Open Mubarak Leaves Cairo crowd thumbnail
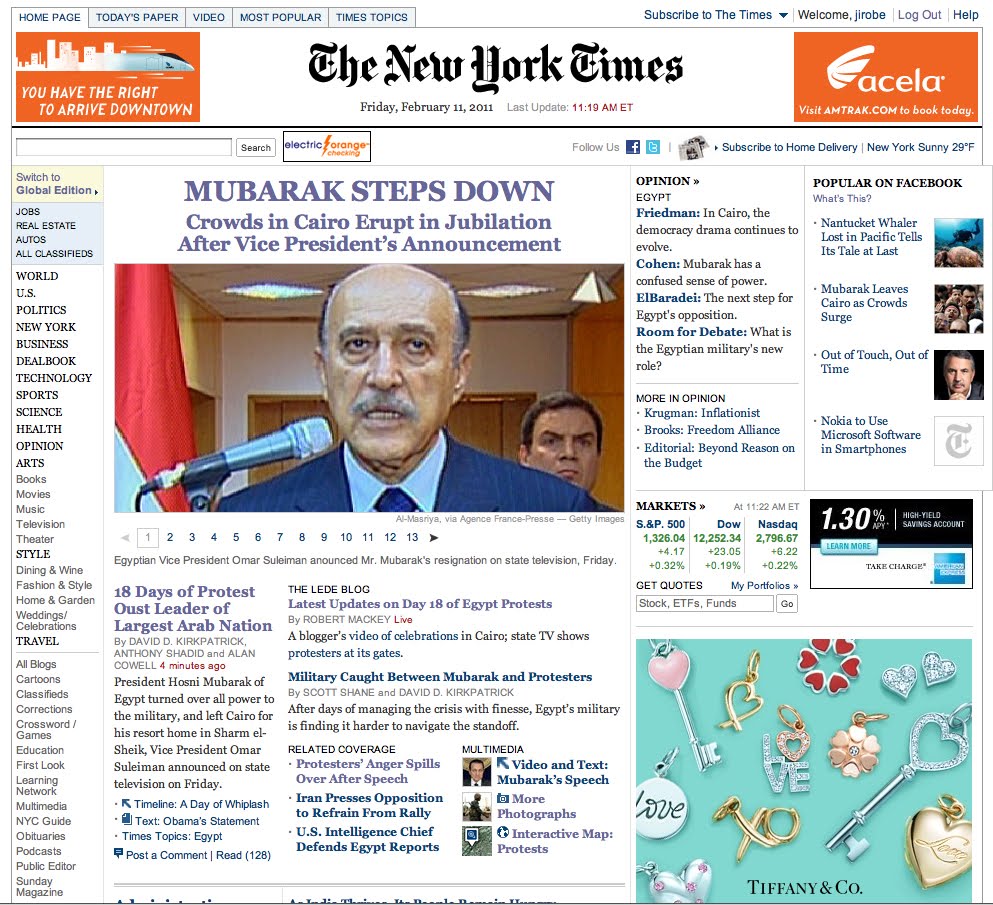This screenshot has width=993, height=905. (x=959, y=309)
